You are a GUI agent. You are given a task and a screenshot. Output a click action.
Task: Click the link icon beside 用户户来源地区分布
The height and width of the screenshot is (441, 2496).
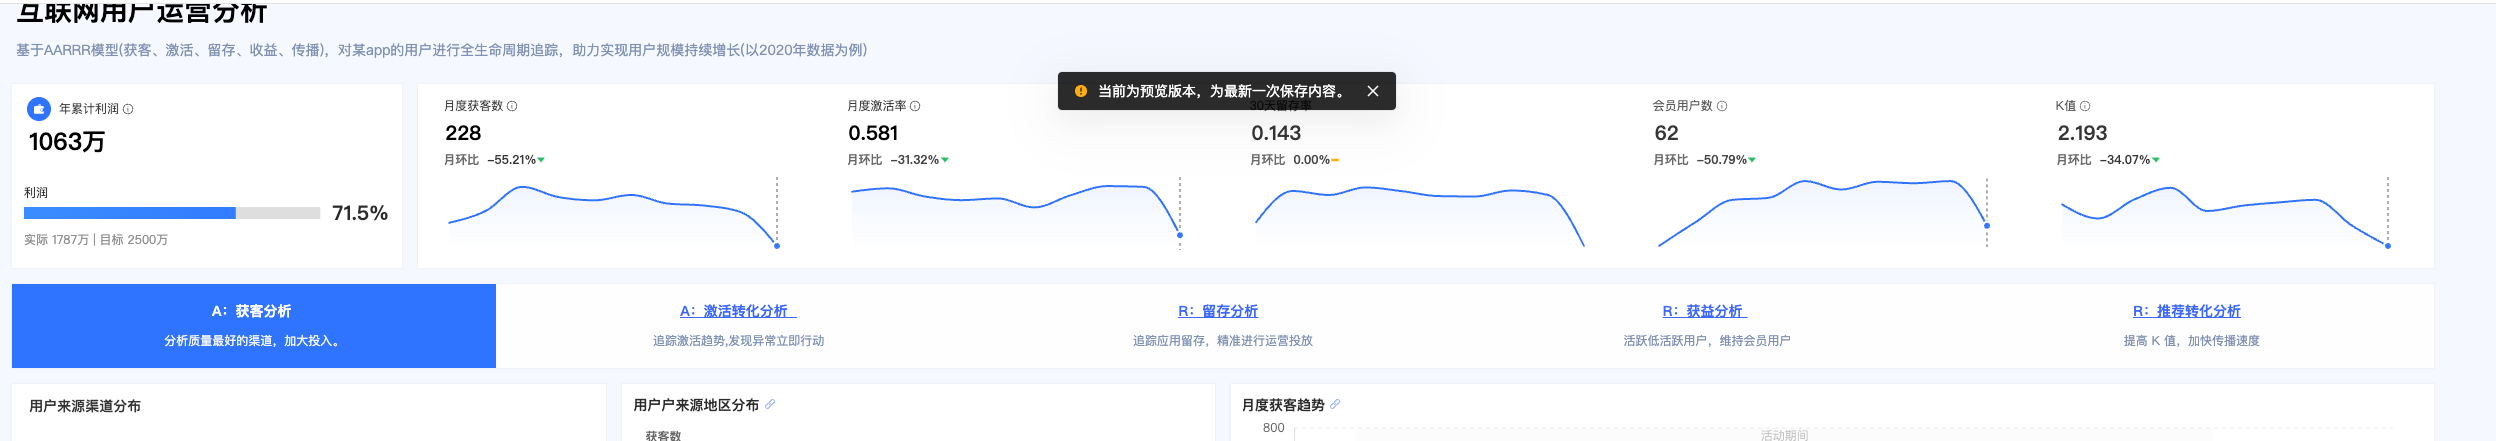pyautogui.click(x=770, y=405)
